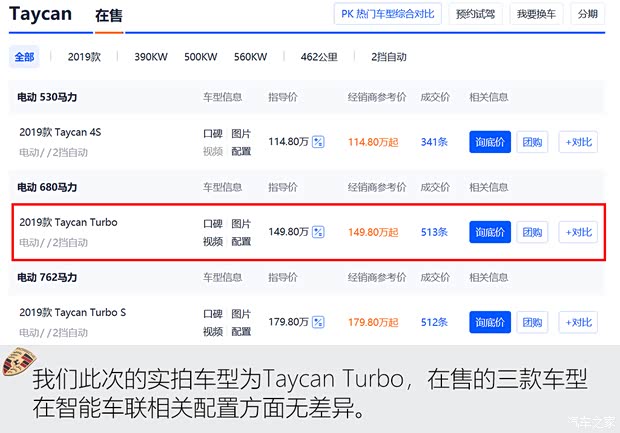Open the 513条 transaction price link
Viewport: 620px width, 433px height.
434,232
